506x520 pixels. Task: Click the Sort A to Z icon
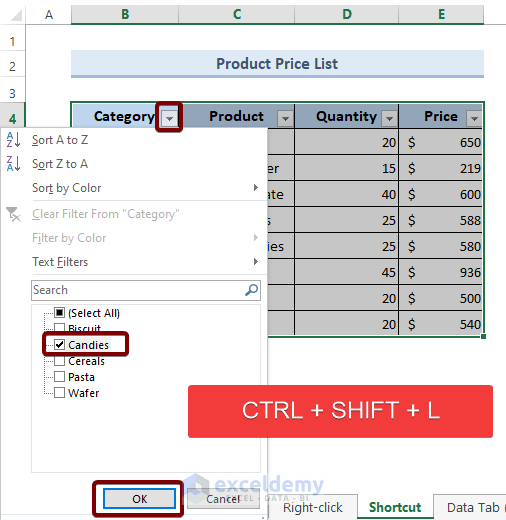pyautogui.click(x=13, y=140)
